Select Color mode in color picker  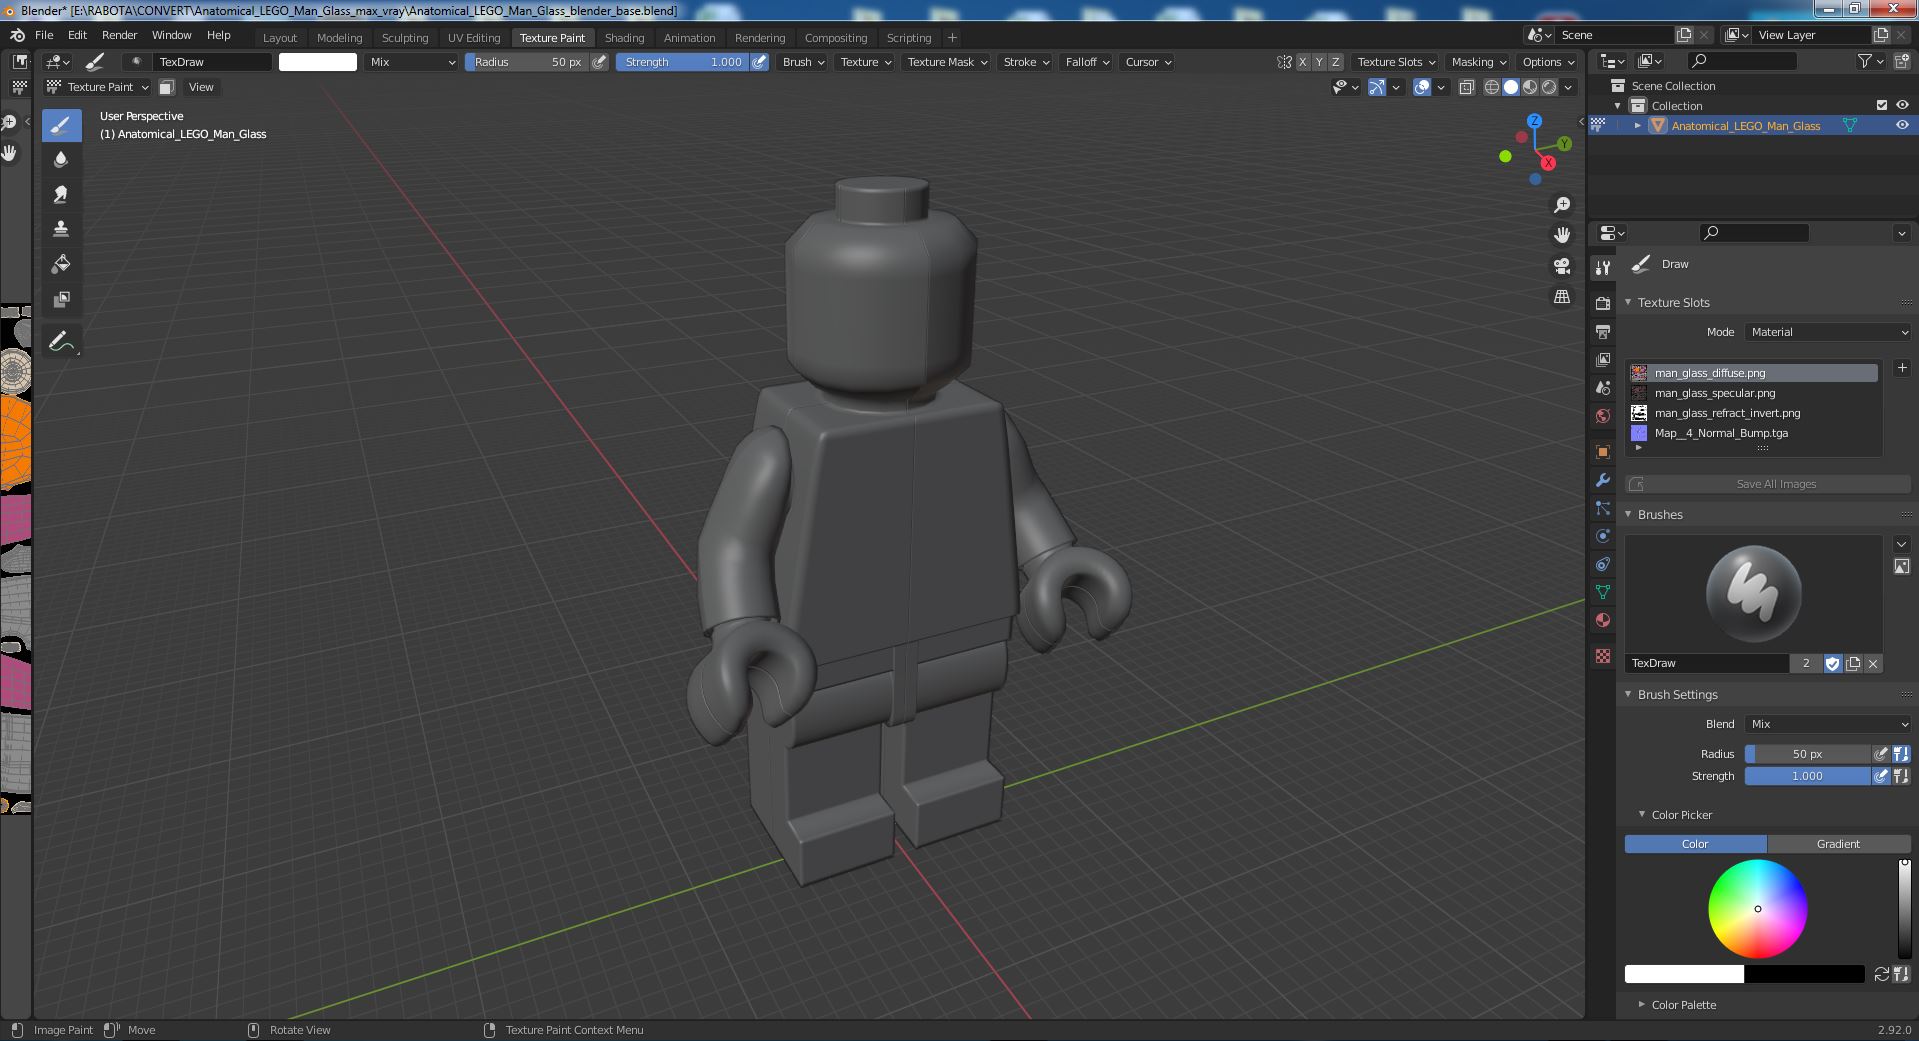tap(1695, 844)
